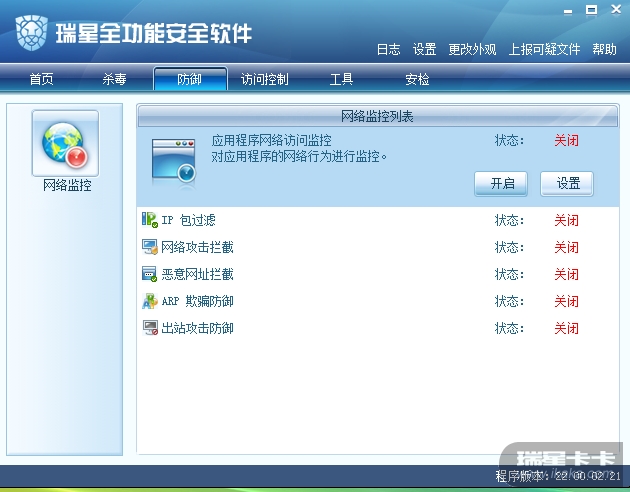Select the 出站攻击防御 row
The height and width of the screenshot is (492, 630).
[x=377, y=328]
